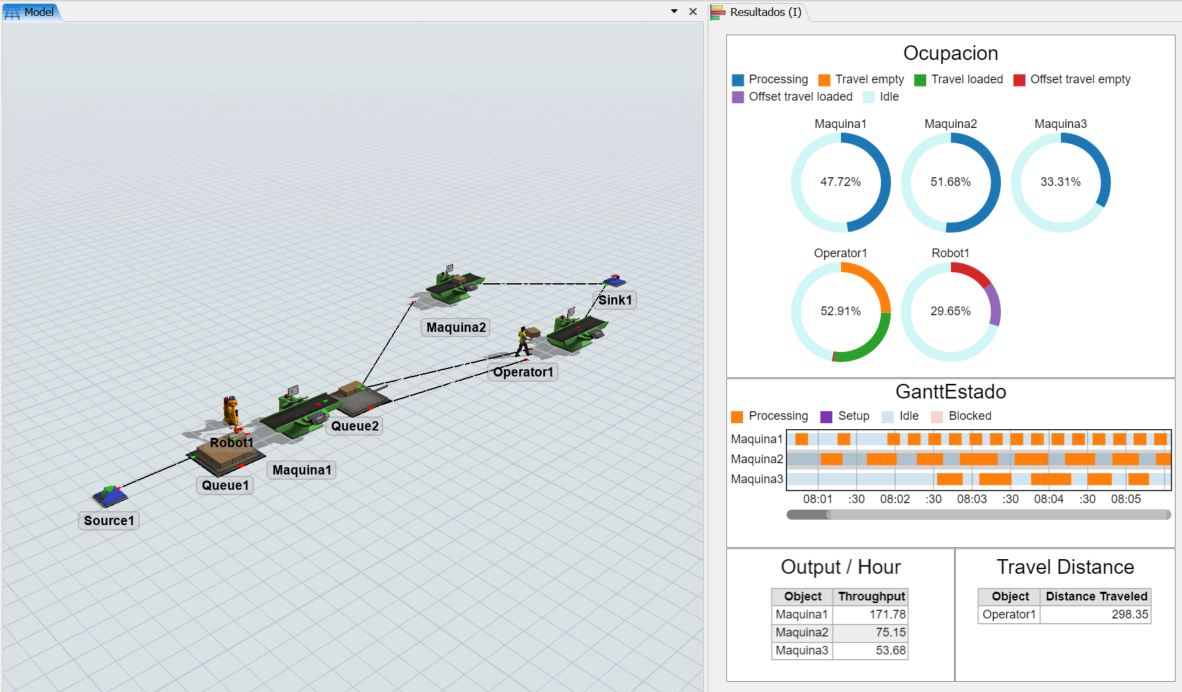
Task: Select the Maquina2 processor in the model
Action: click(x=453, y=284)
